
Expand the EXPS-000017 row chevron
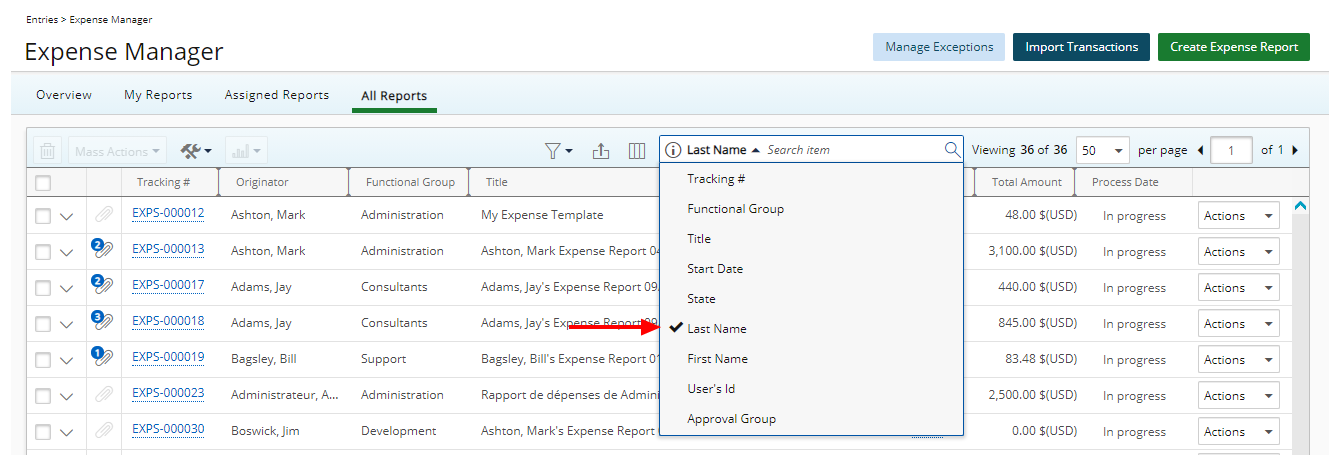(67, 288)
